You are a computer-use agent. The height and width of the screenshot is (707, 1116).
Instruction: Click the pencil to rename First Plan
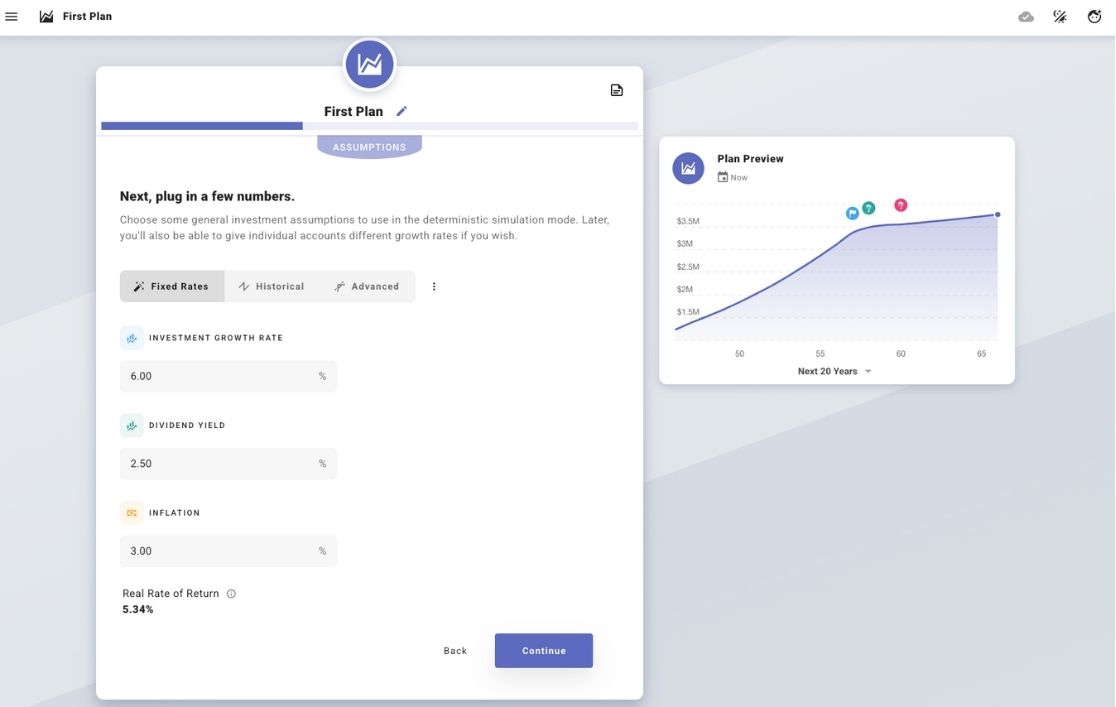point(402,112)
